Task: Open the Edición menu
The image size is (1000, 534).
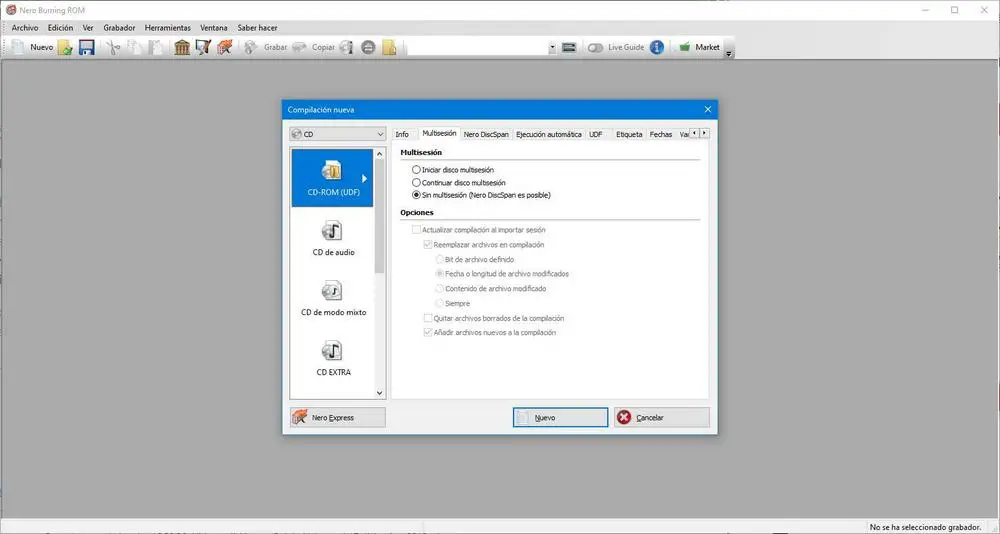Action: (x=61, y=28)
